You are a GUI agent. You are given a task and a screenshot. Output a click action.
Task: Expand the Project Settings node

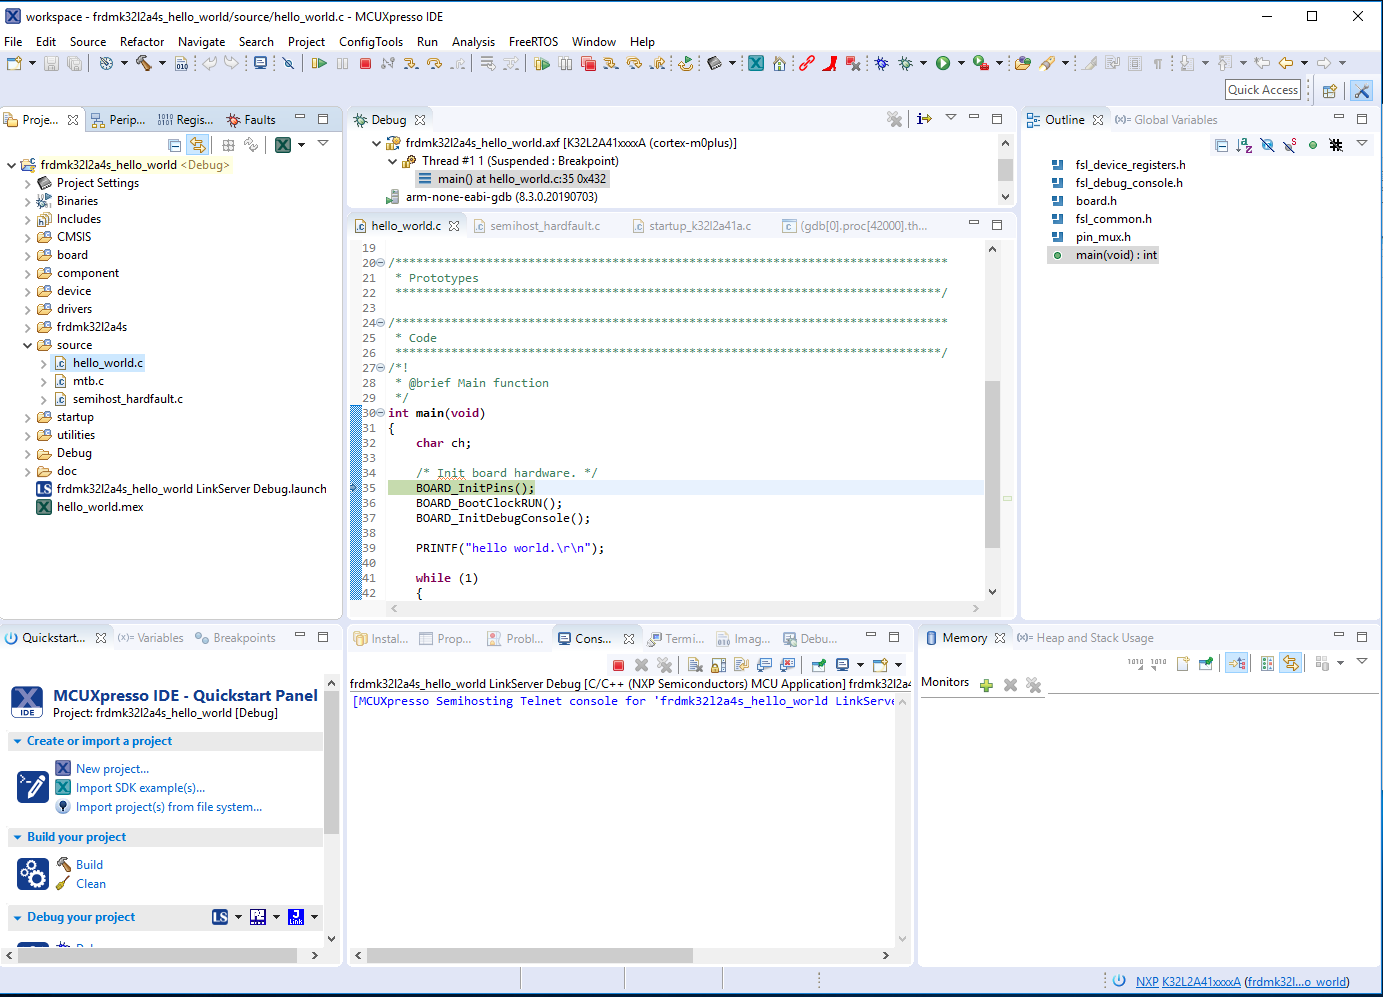coord(27,183)
